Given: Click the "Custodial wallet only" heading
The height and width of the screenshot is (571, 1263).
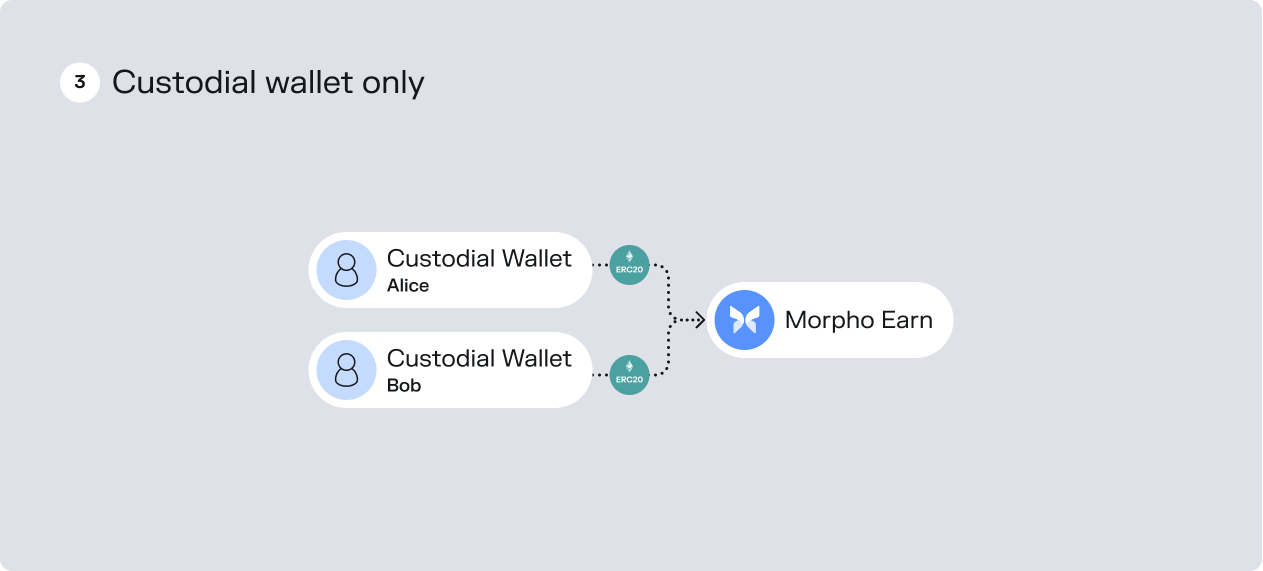Looking at the screenshot, I should coord(268,82).
